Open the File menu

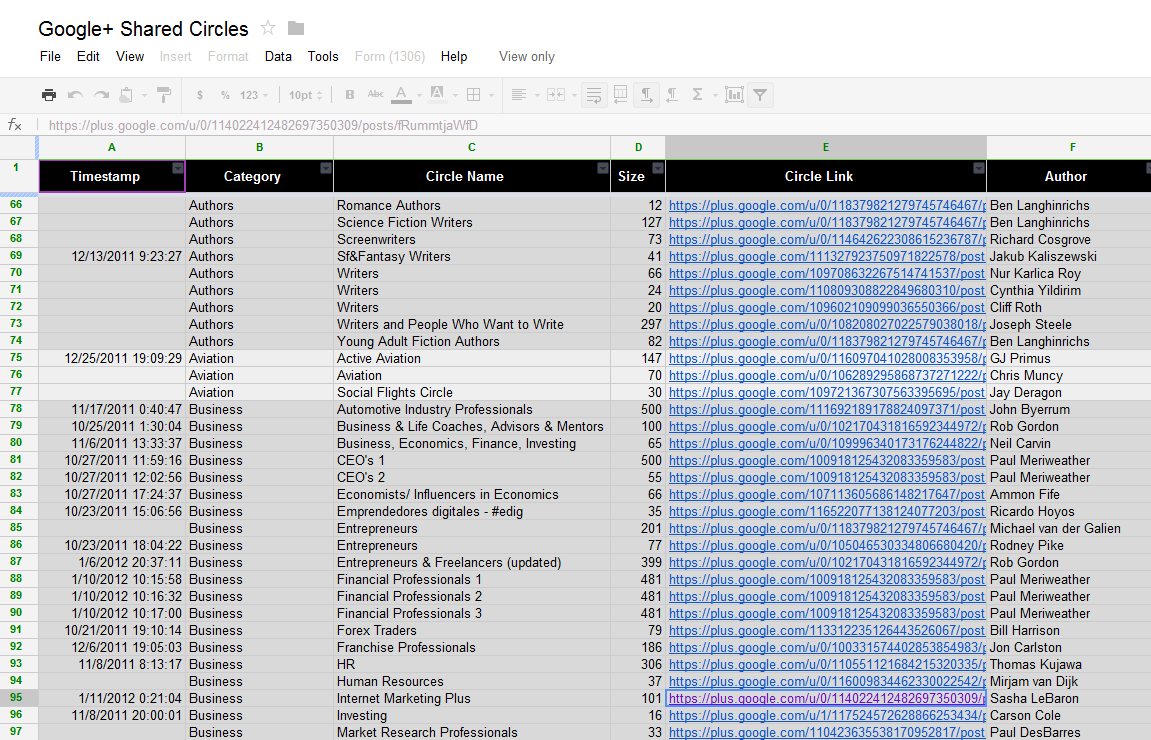[50, 57]
